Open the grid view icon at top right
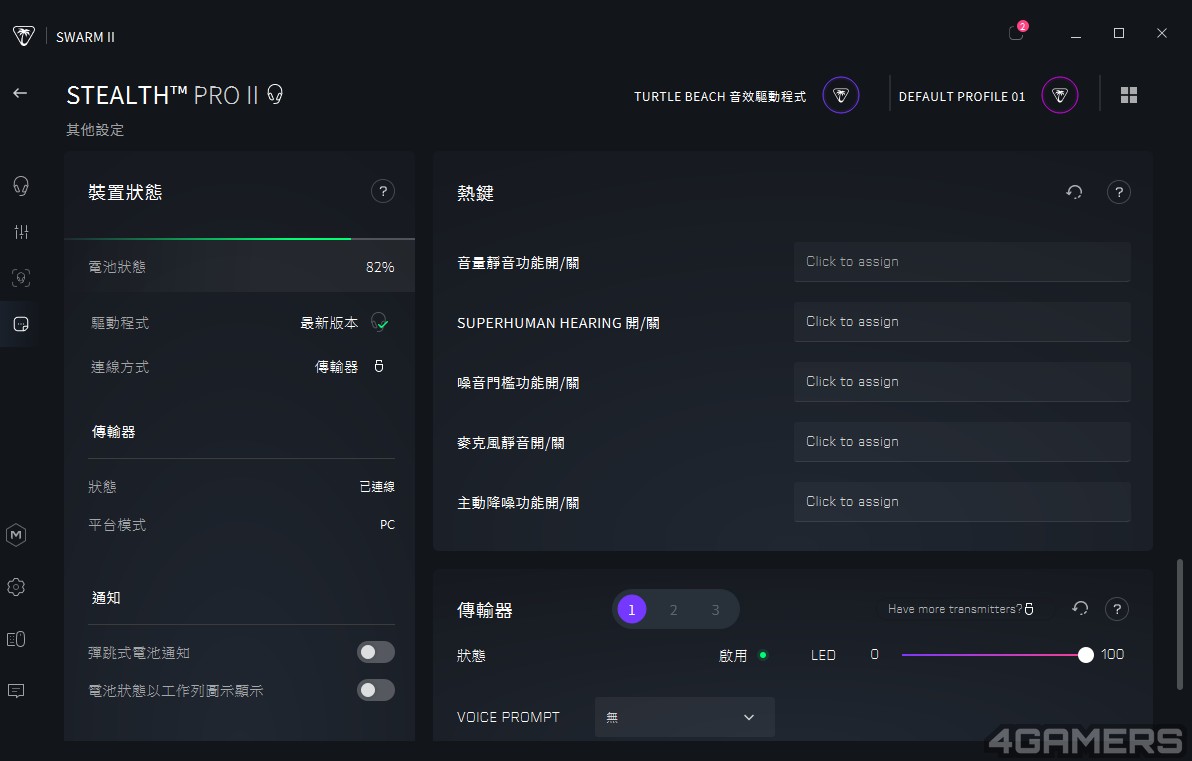 (x=1129, y=95)
